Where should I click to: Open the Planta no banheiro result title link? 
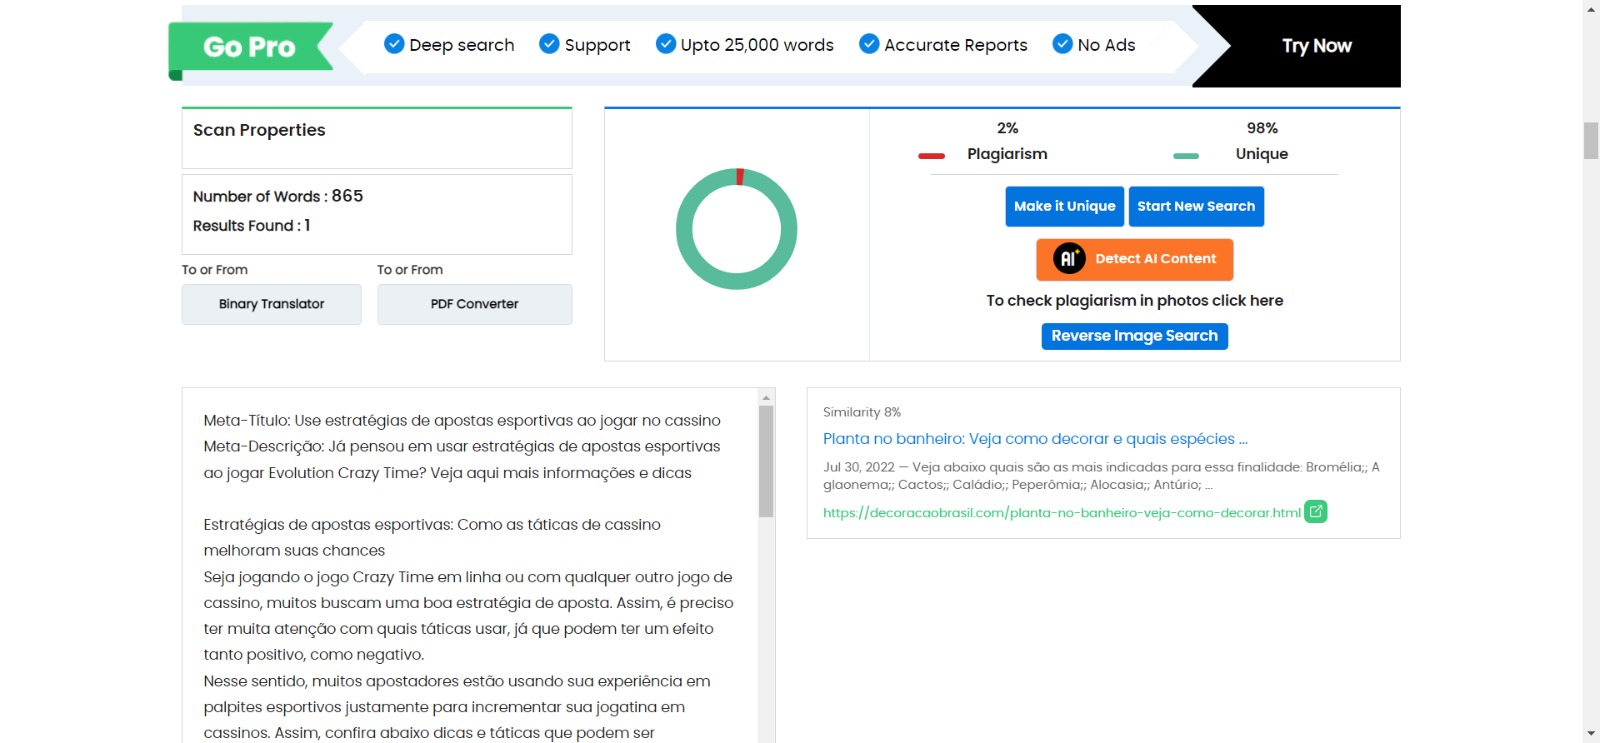coord(1035,439)
